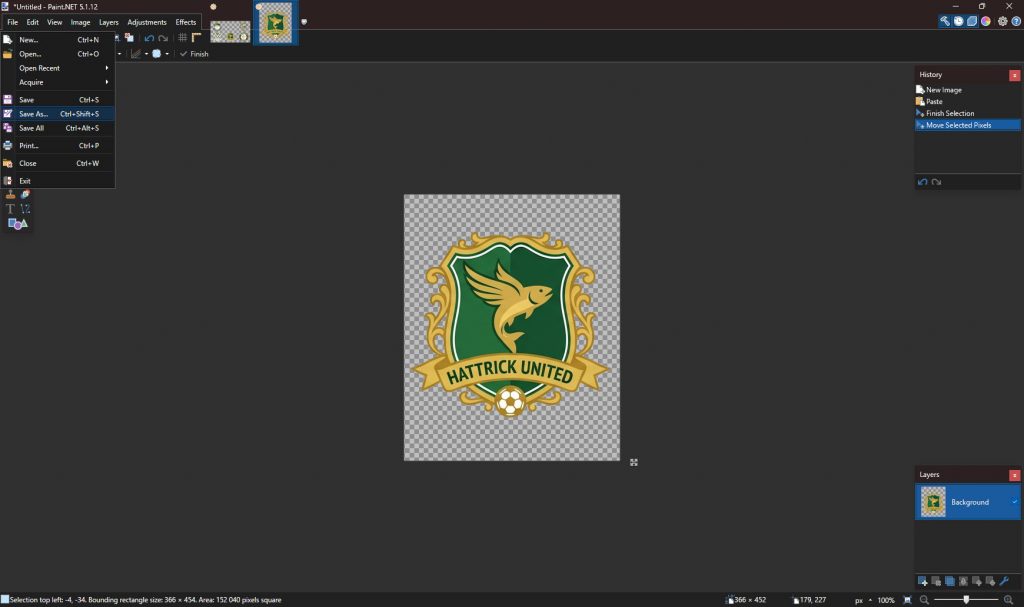This screenshot has width=1024, height=607.
Task: Select the Paste history entry
Action: click(x=934, y=102)
